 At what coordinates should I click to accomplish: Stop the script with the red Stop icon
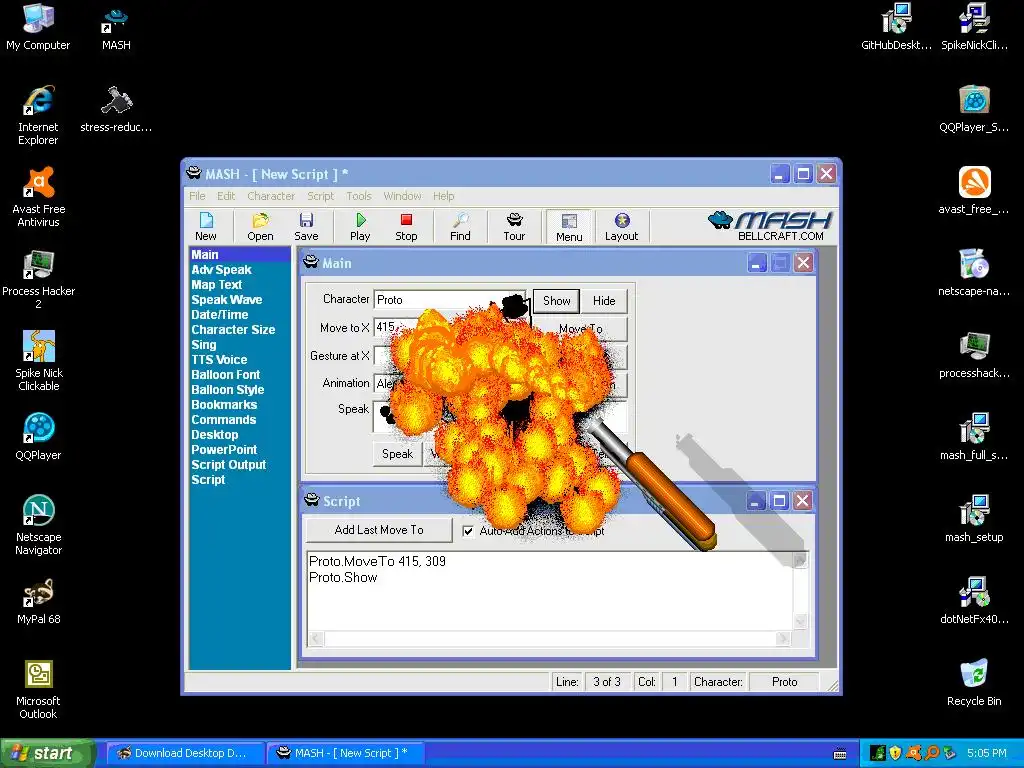pos(406,227)
